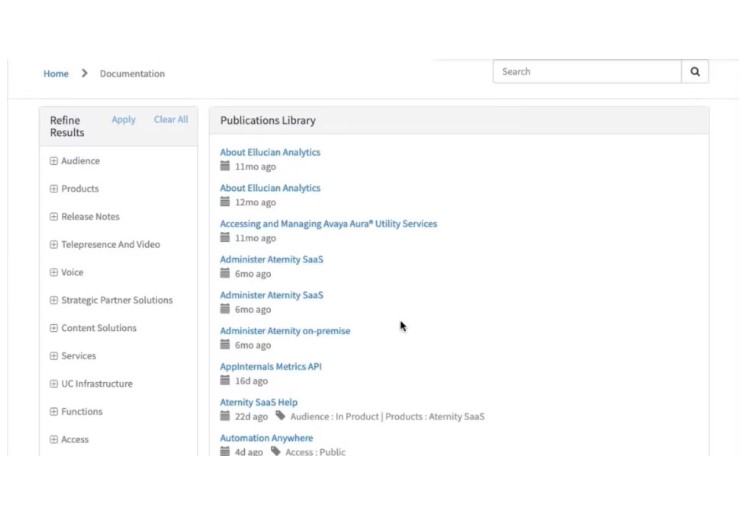Expand the UC Infrastructure filter
746x528 pixels.
point(54,384)
